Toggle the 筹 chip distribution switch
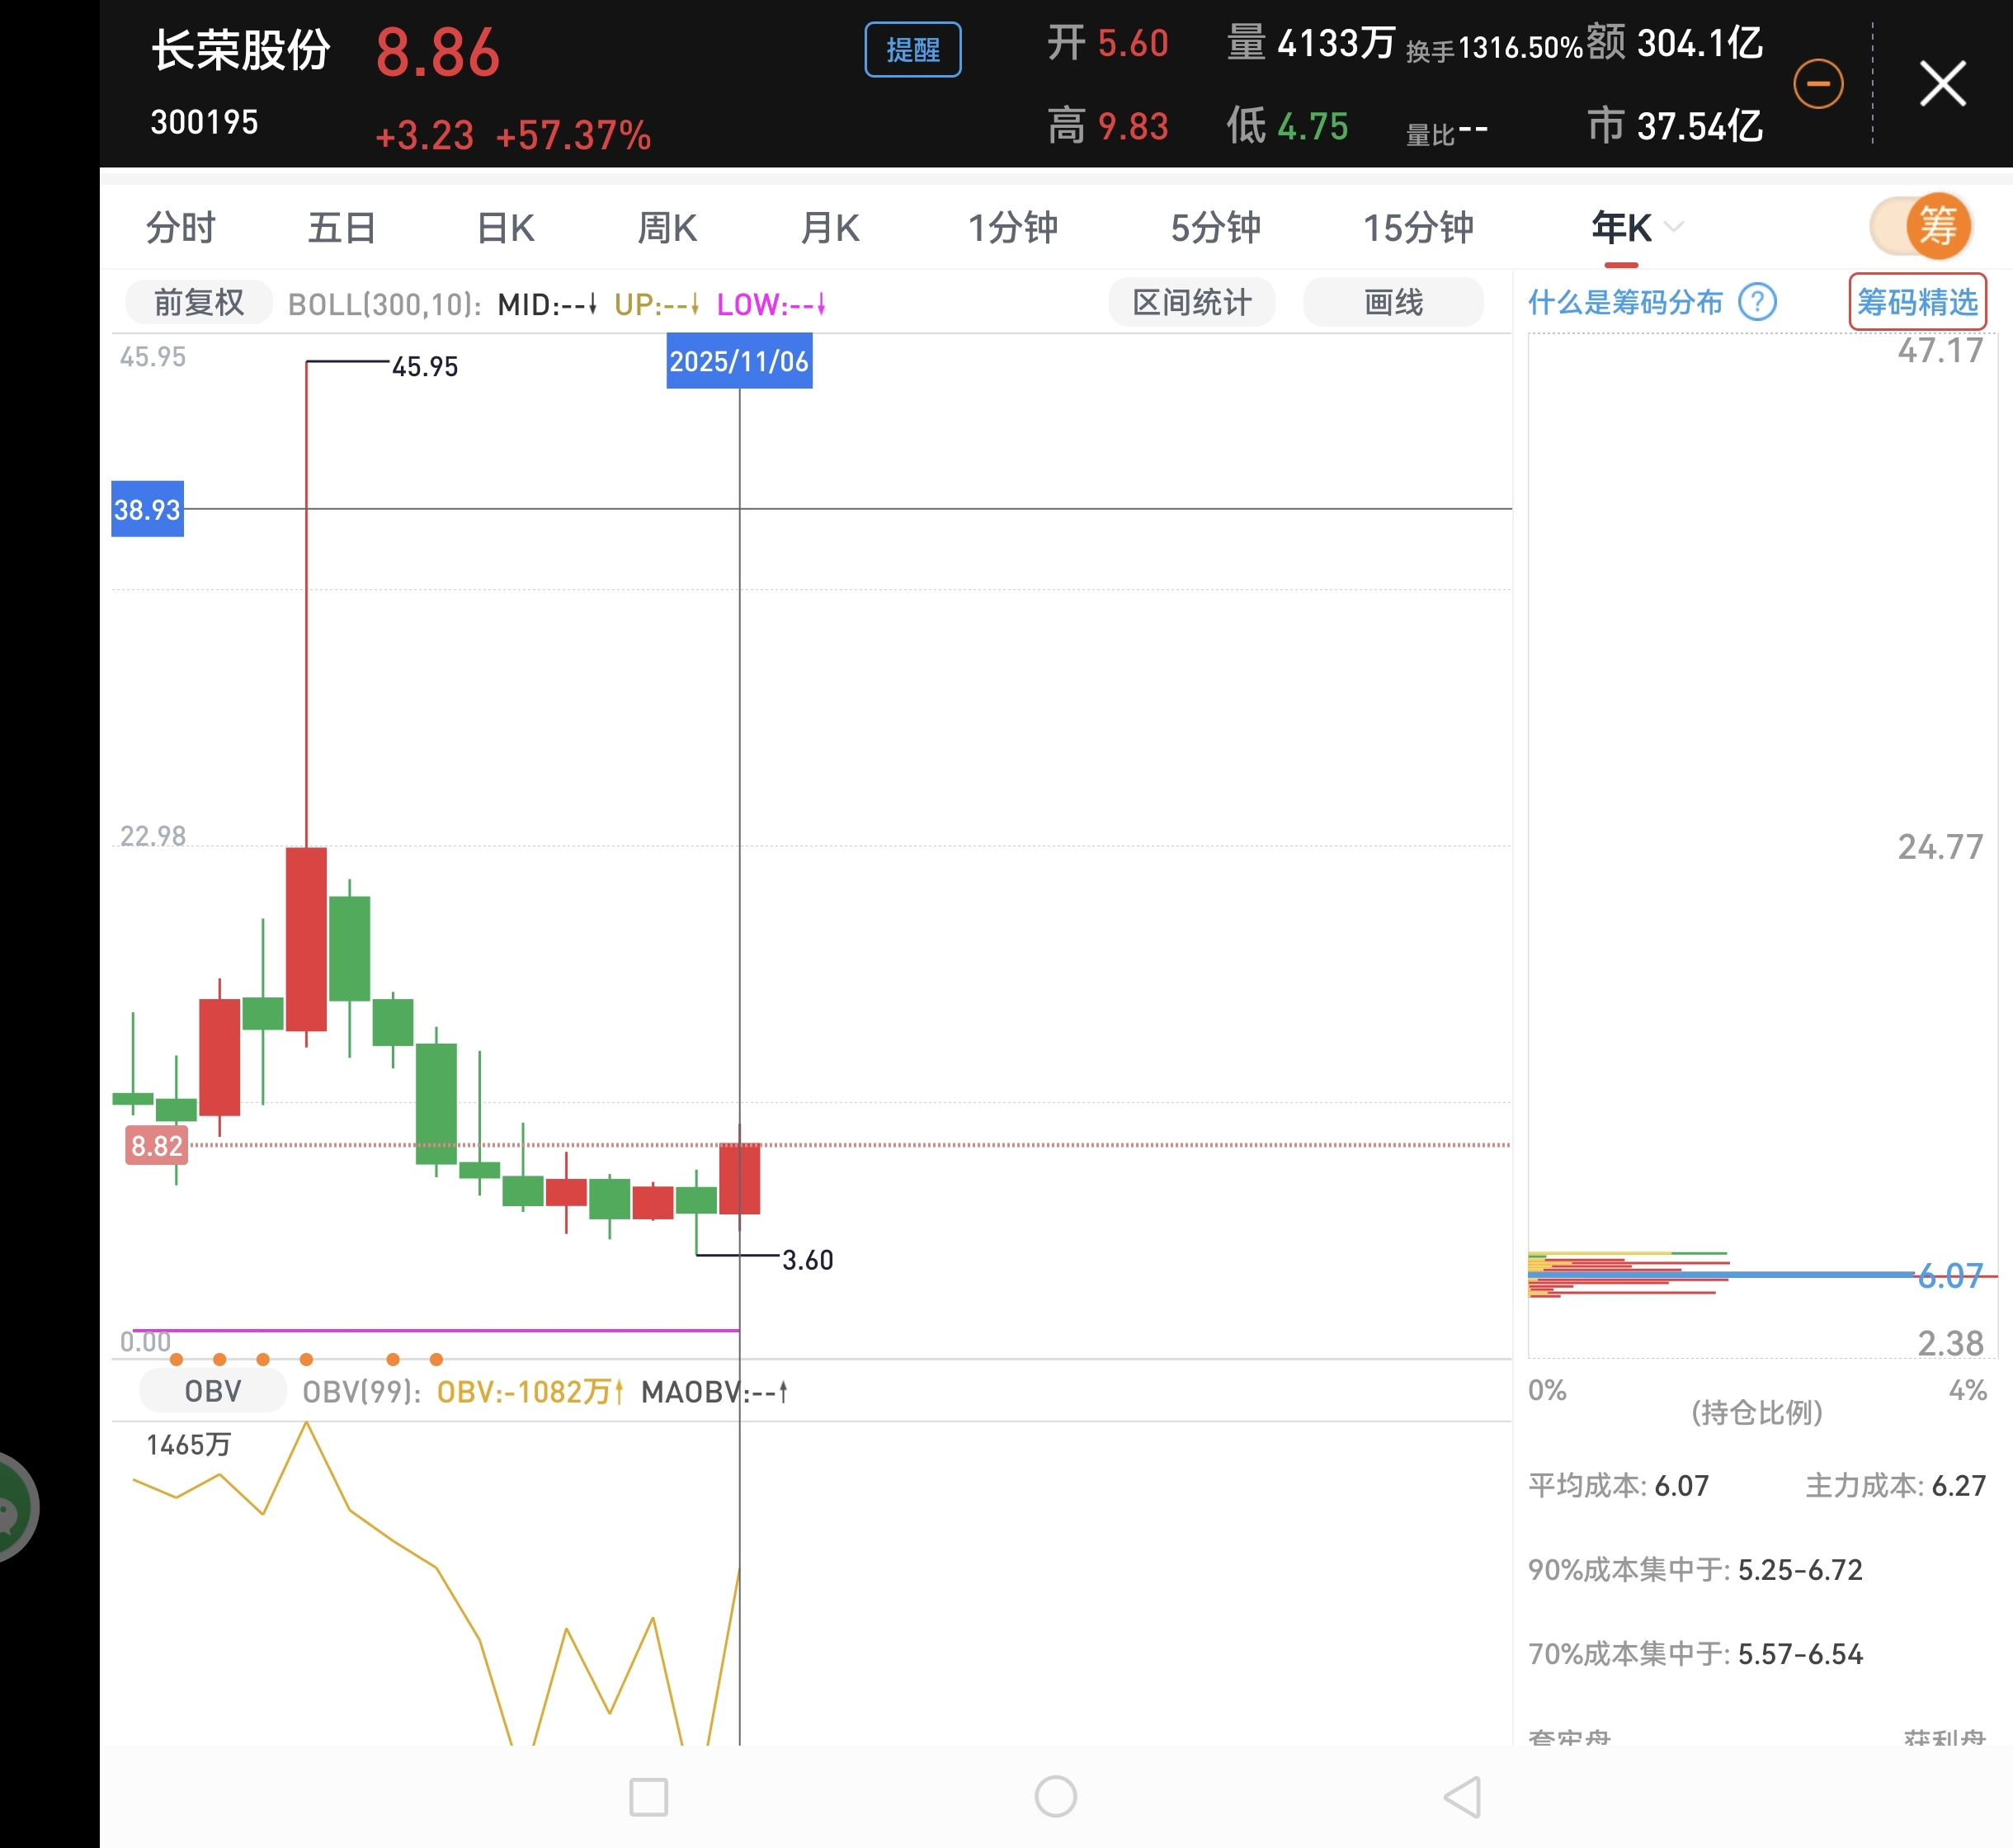 pos(1921,226)
